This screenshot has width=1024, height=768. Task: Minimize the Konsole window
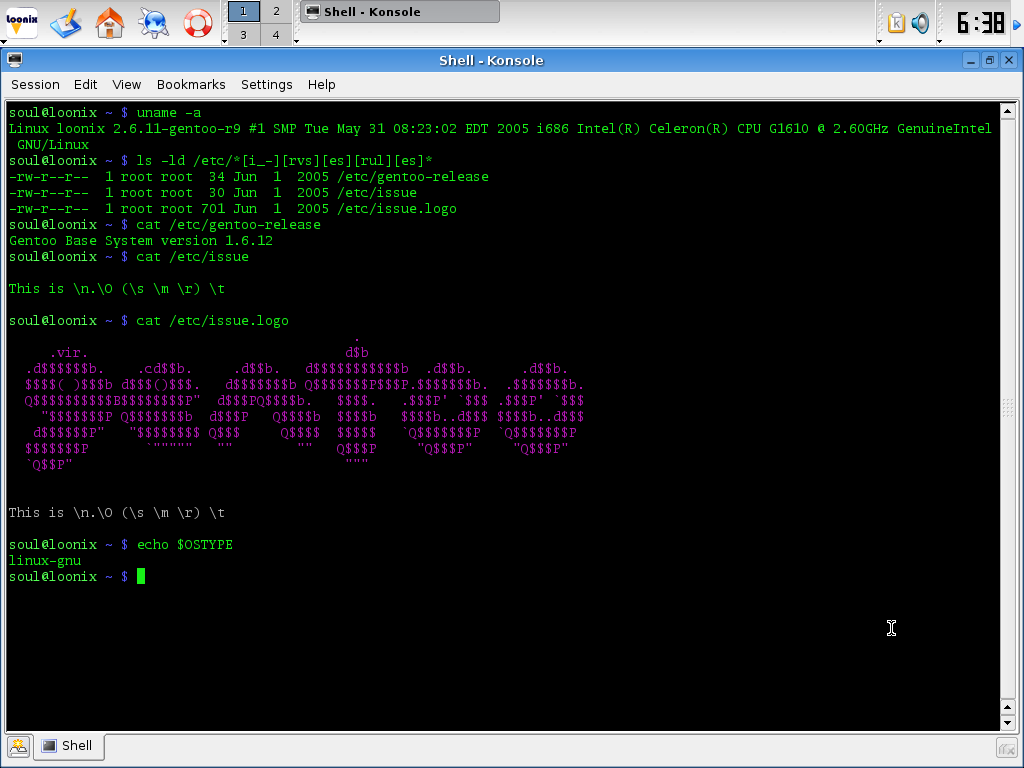pyautogui.click(x=971, y=61)
